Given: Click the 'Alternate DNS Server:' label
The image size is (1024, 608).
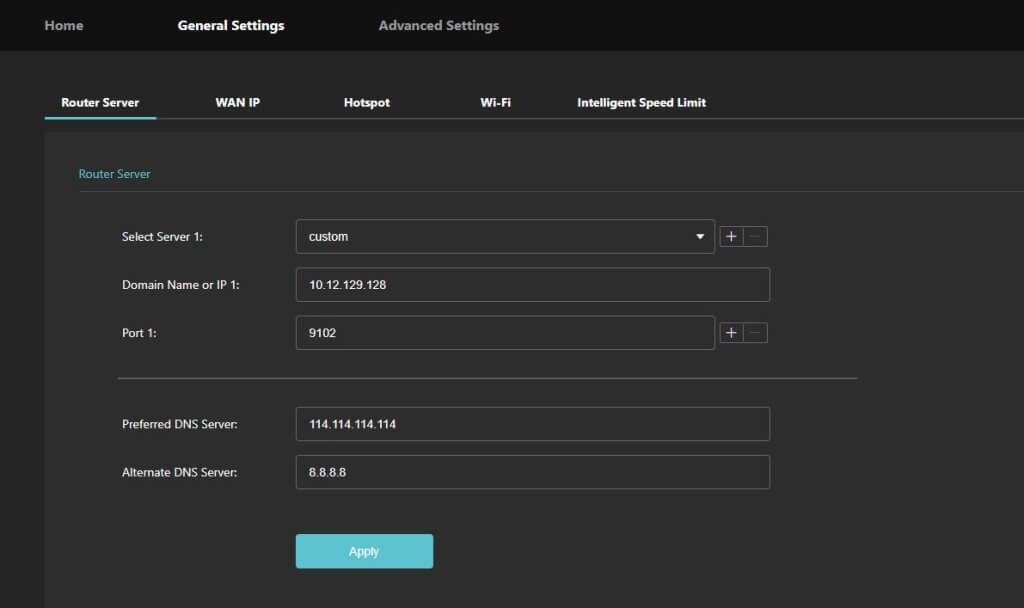Looking at the screenshot, I should pos(180,472).
